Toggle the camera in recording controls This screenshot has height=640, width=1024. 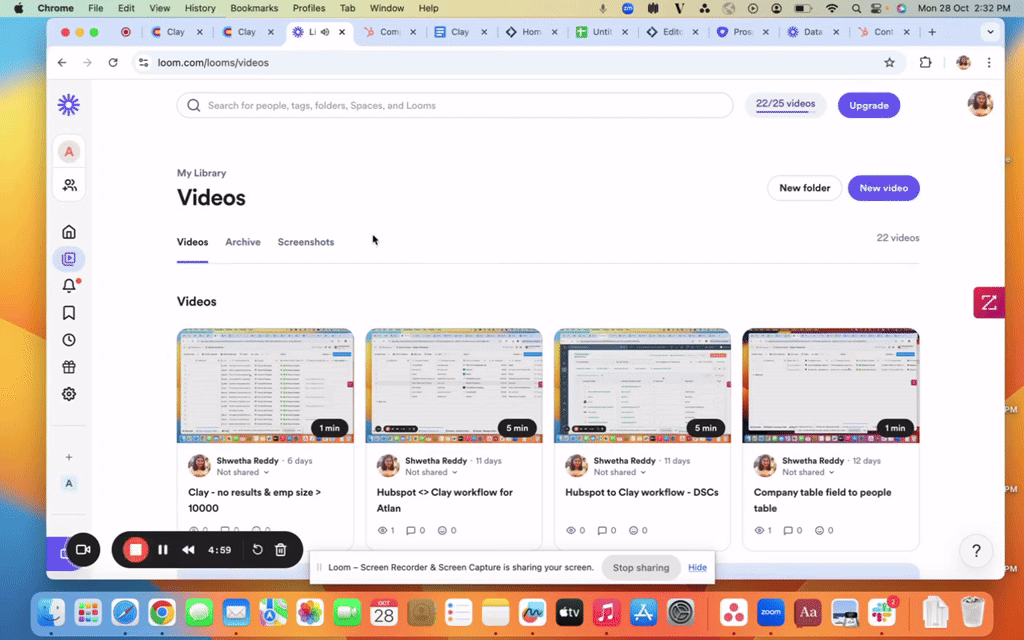(x=83, y=549)
